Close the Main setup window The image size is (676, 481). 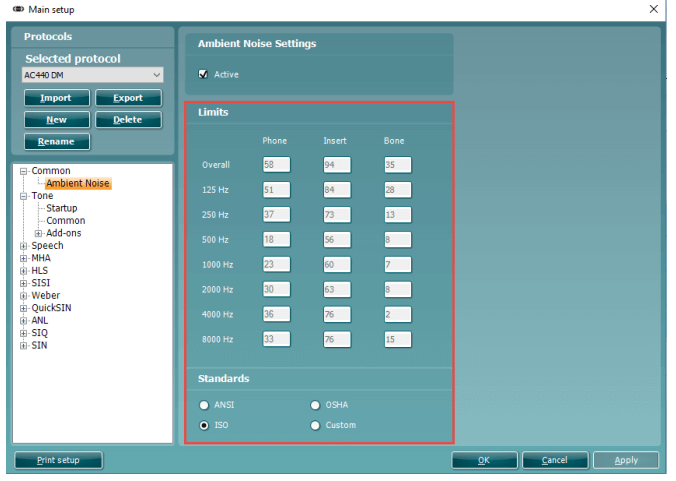[x=654, y=9]
